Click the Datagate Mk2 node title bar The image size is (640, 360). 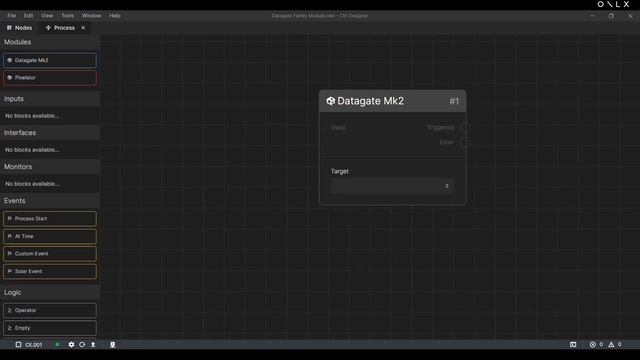[x=392, y=101]
